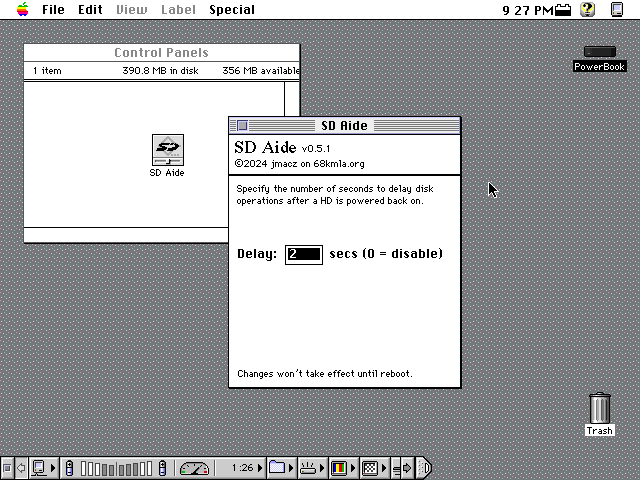Click 'secs (0 = disable)' text
This screenshot has width=640, height=480.
point(386,253)
